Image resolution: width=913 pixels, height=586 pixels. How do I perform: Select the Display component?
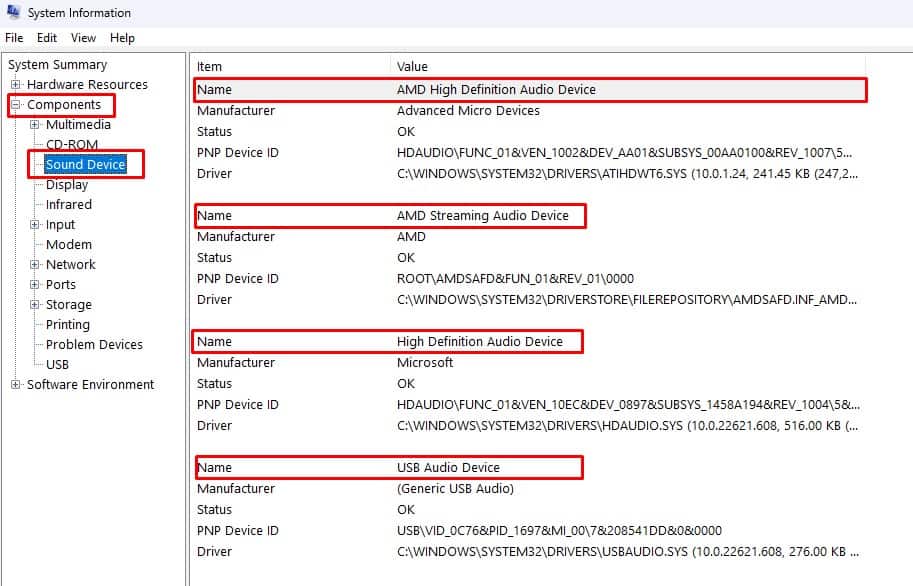pyautogui.click(x=68, y=184)
